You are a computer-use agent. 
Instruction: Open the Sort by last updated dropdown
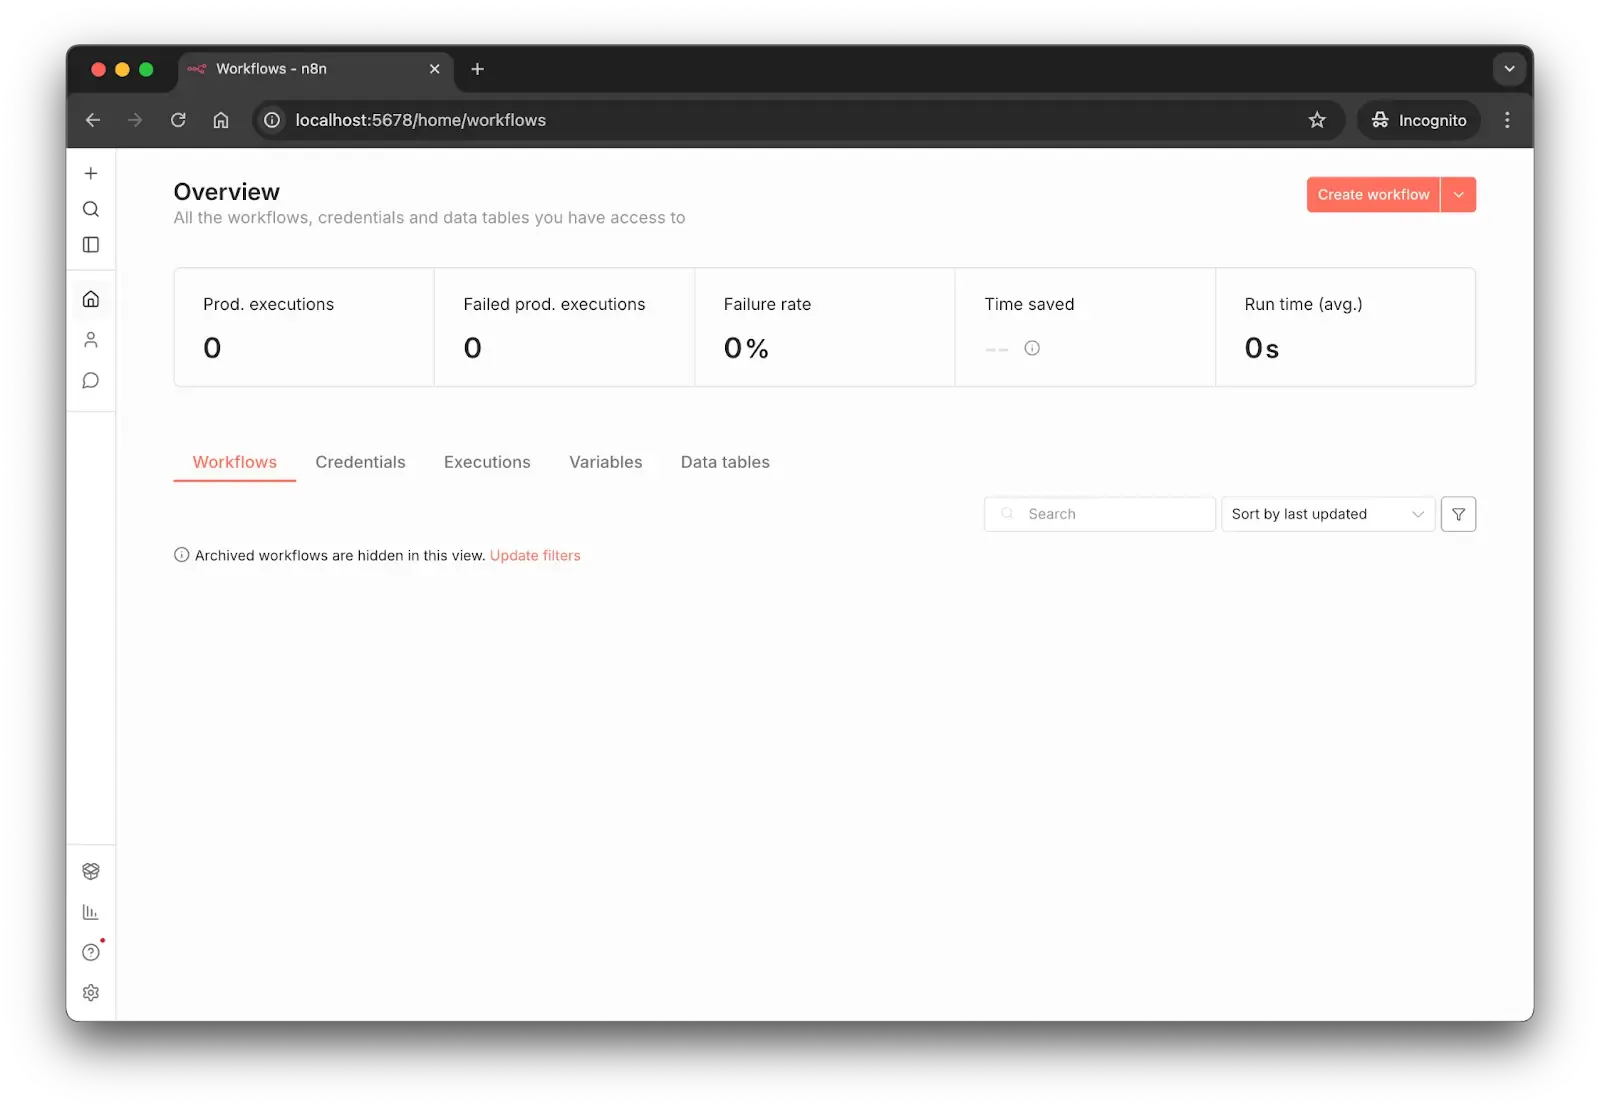(x=1327, y=514)
